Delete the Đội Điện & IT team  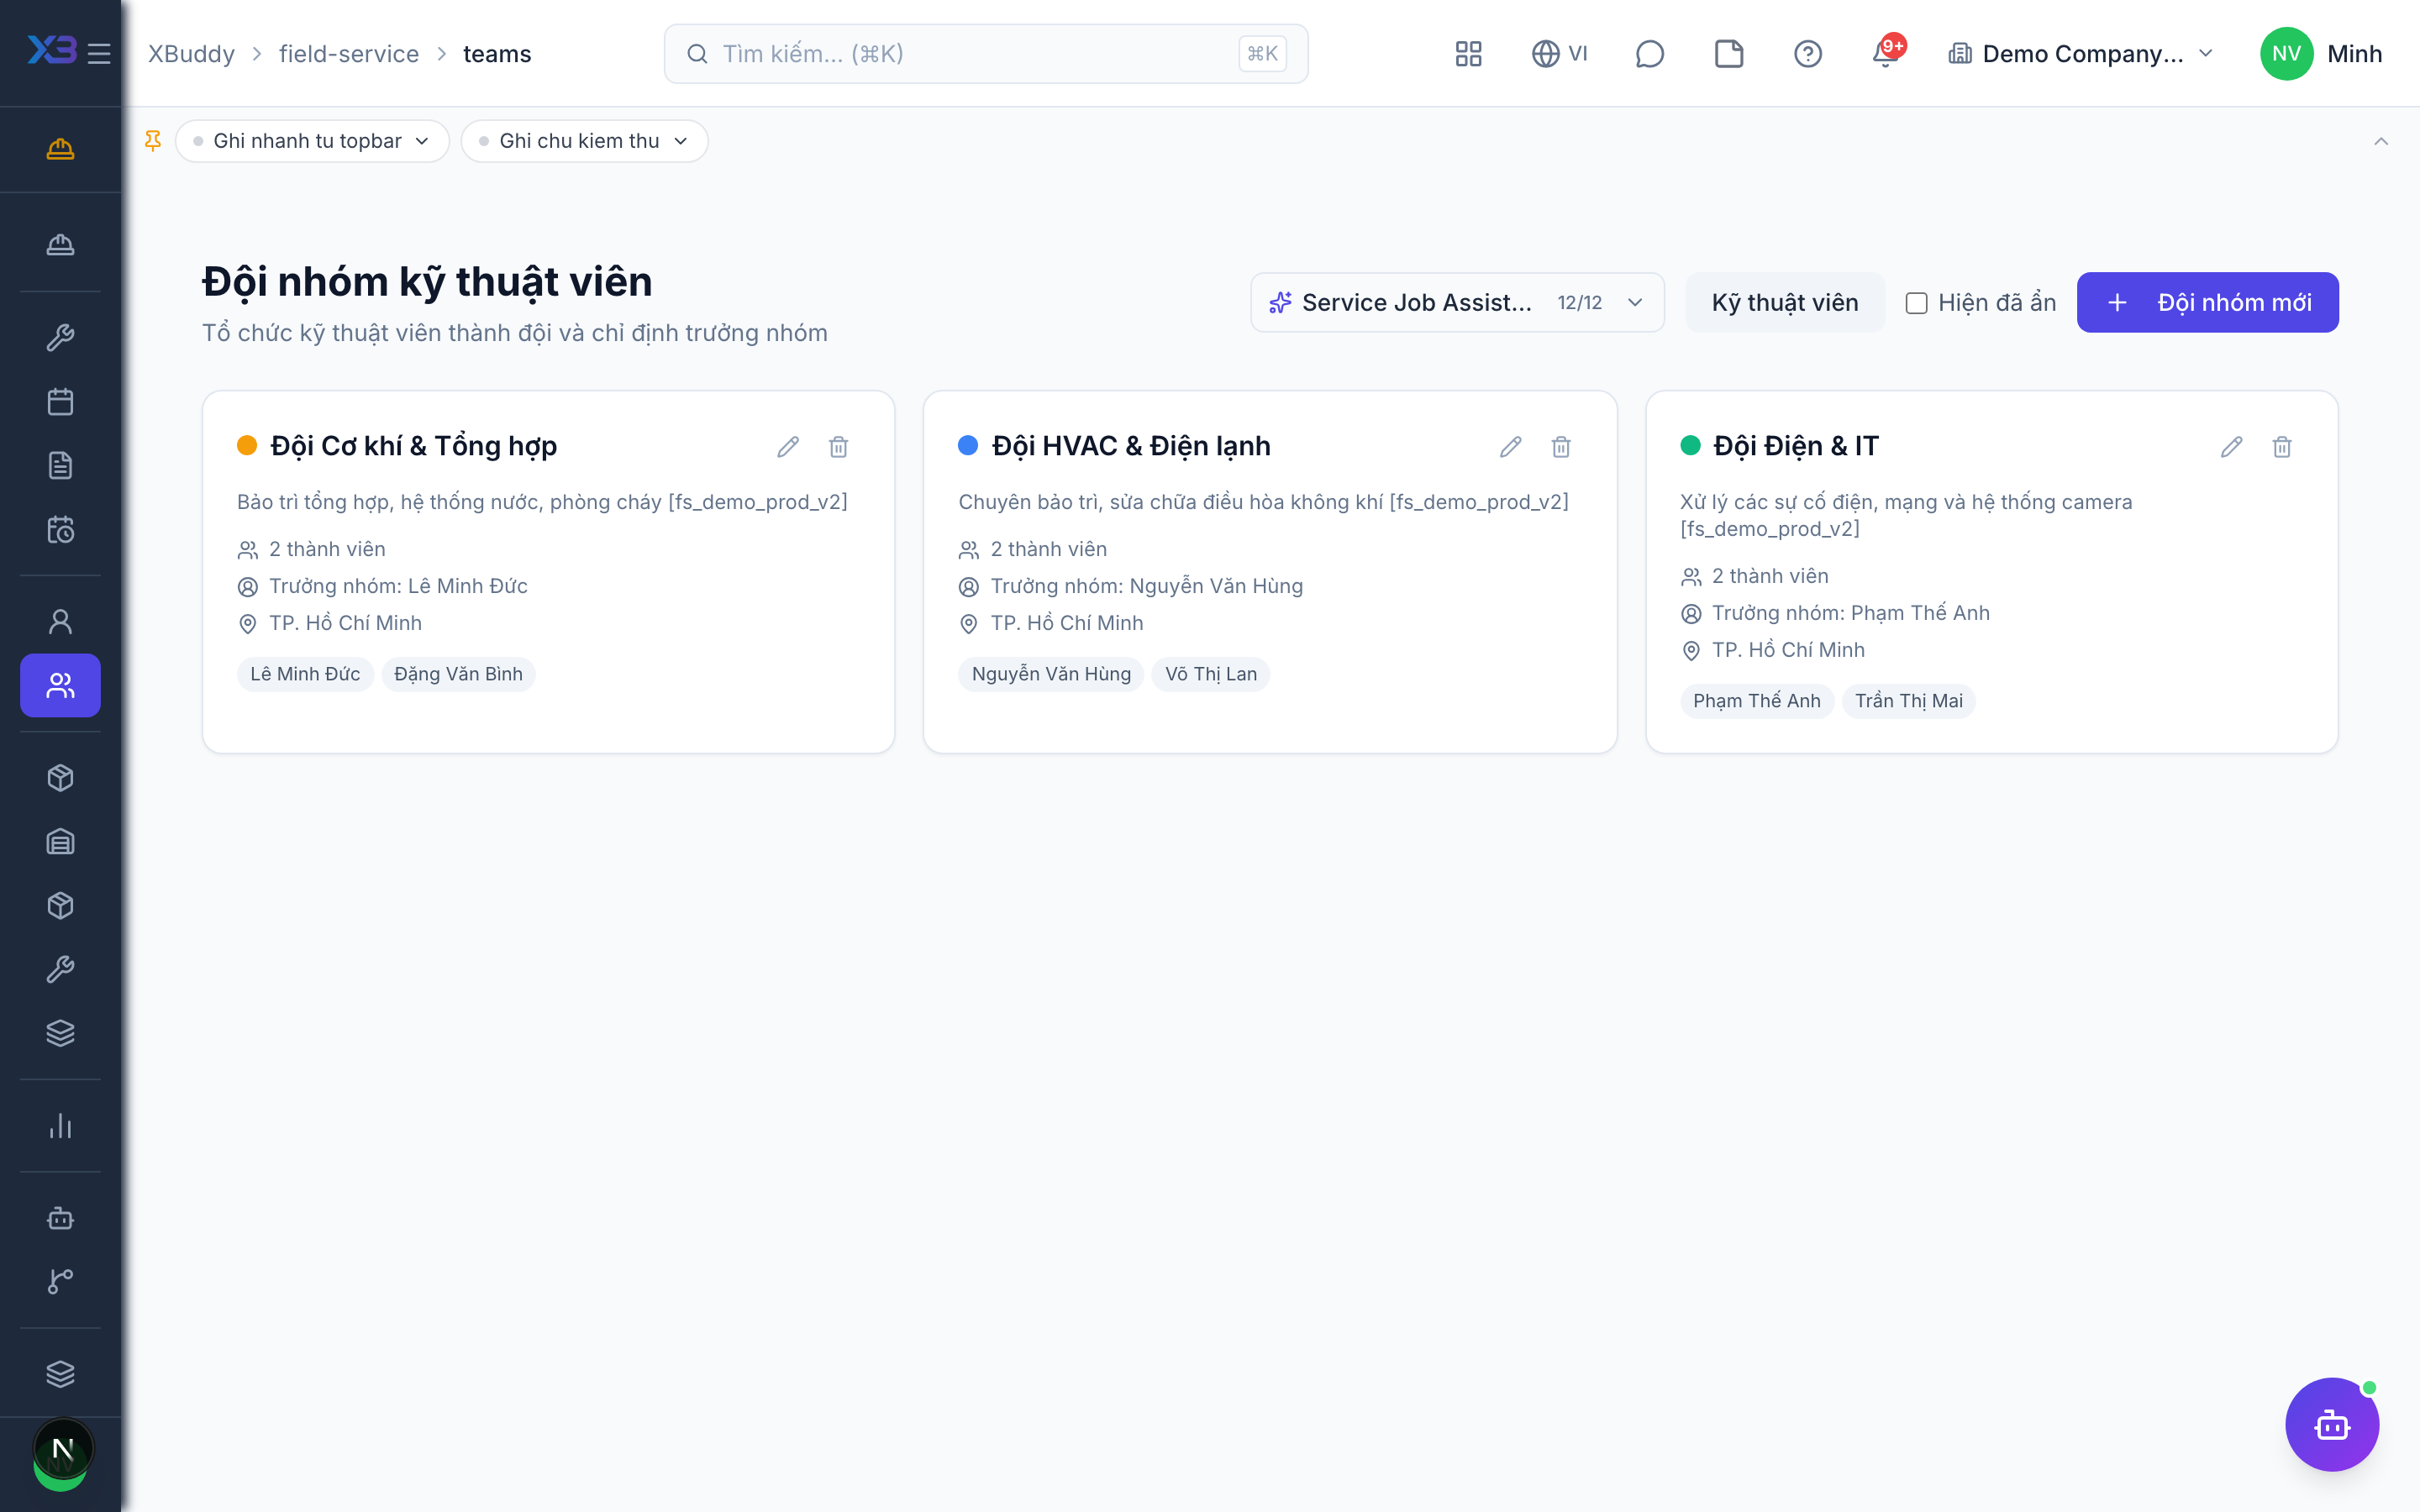(2282, 447)
